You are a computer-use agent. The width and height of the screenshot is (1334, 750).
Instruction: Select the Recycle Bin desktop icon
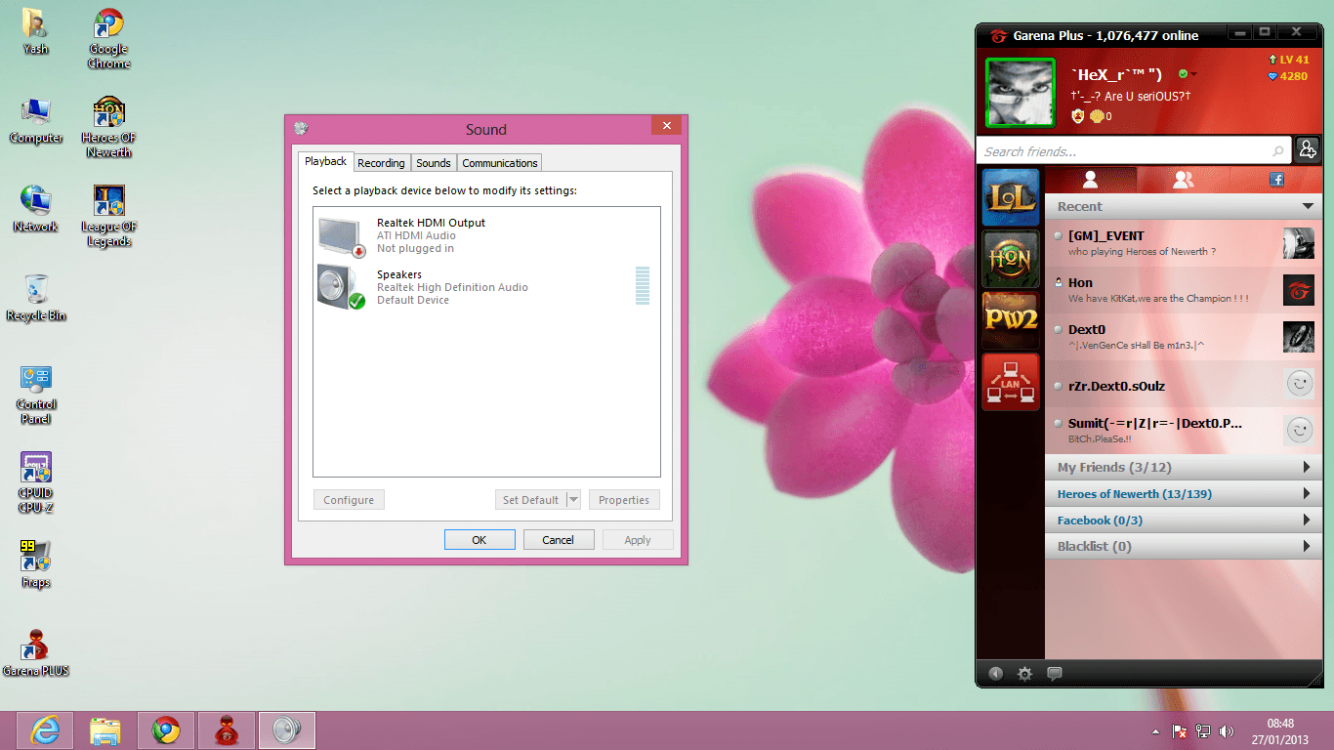36,297
